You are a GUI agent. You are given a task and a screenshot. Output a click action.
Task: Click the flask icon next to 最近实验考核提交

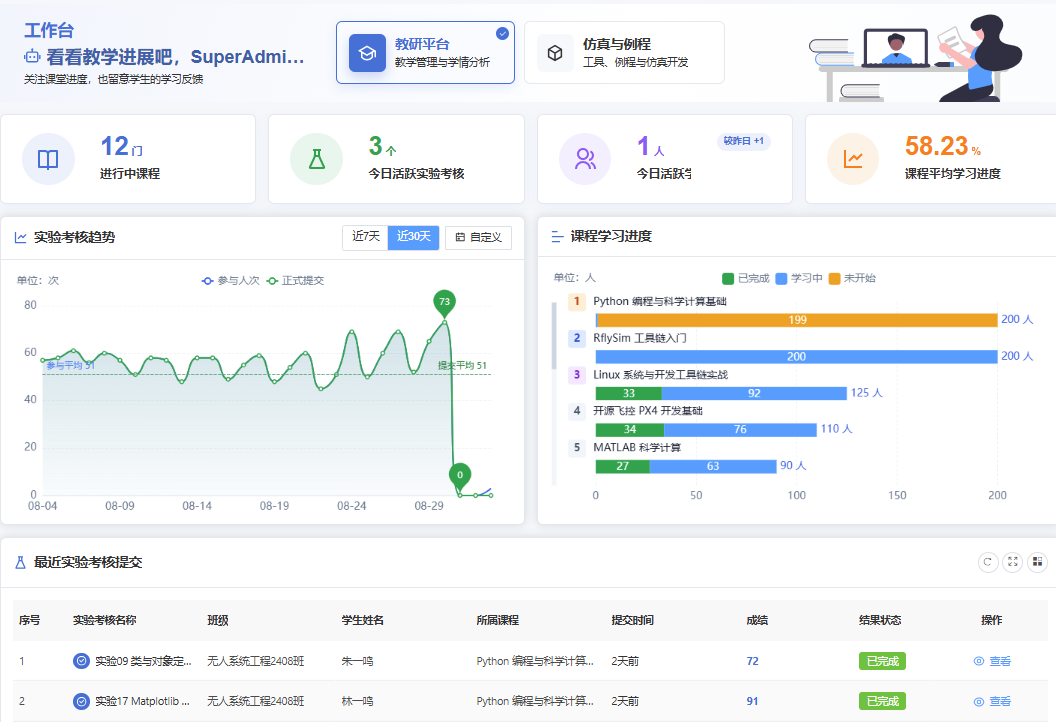tap(20, 562)
